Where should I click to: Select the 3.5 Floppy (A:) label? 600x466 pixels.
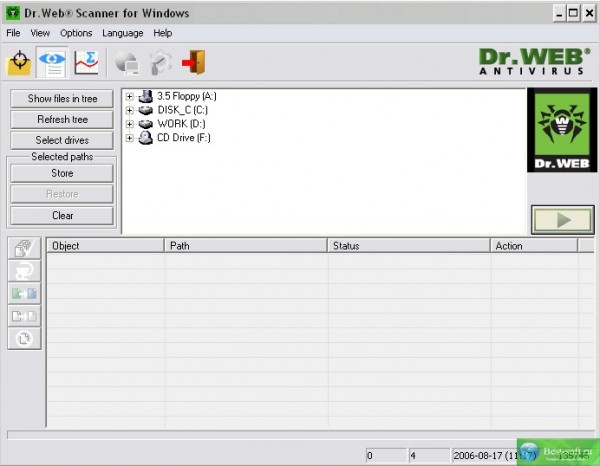(187, 96)
